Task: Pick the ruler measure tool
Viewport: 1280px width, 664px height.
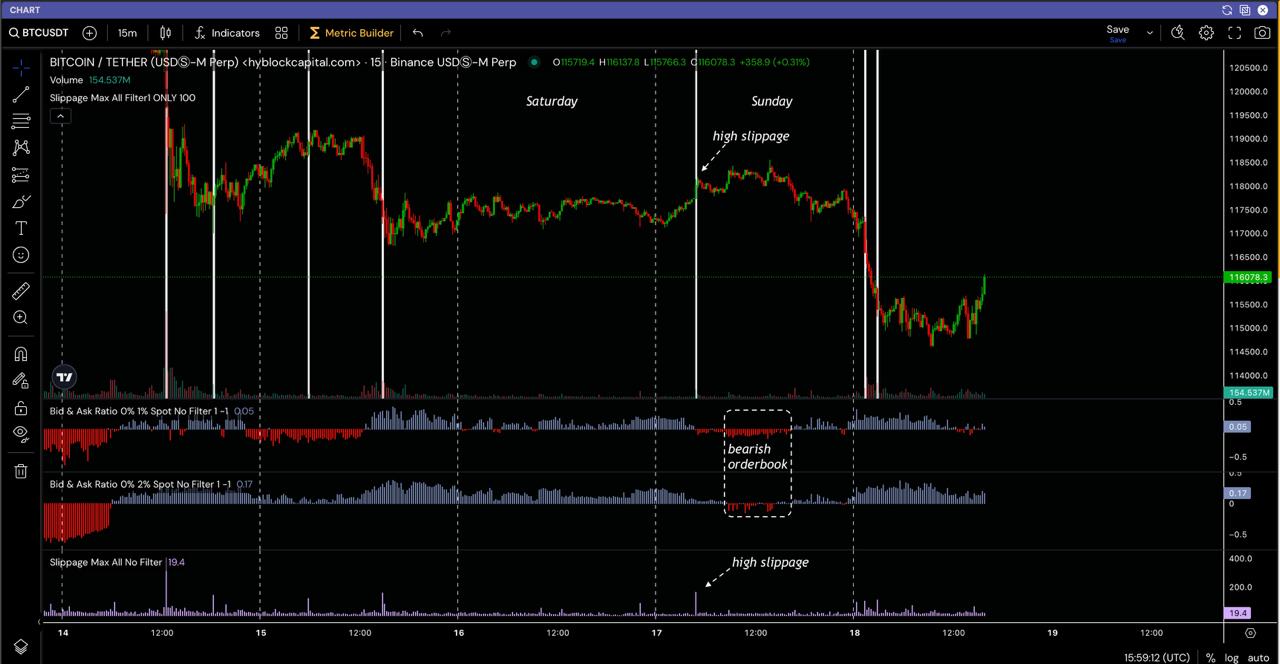Action: tap(20, 291)
